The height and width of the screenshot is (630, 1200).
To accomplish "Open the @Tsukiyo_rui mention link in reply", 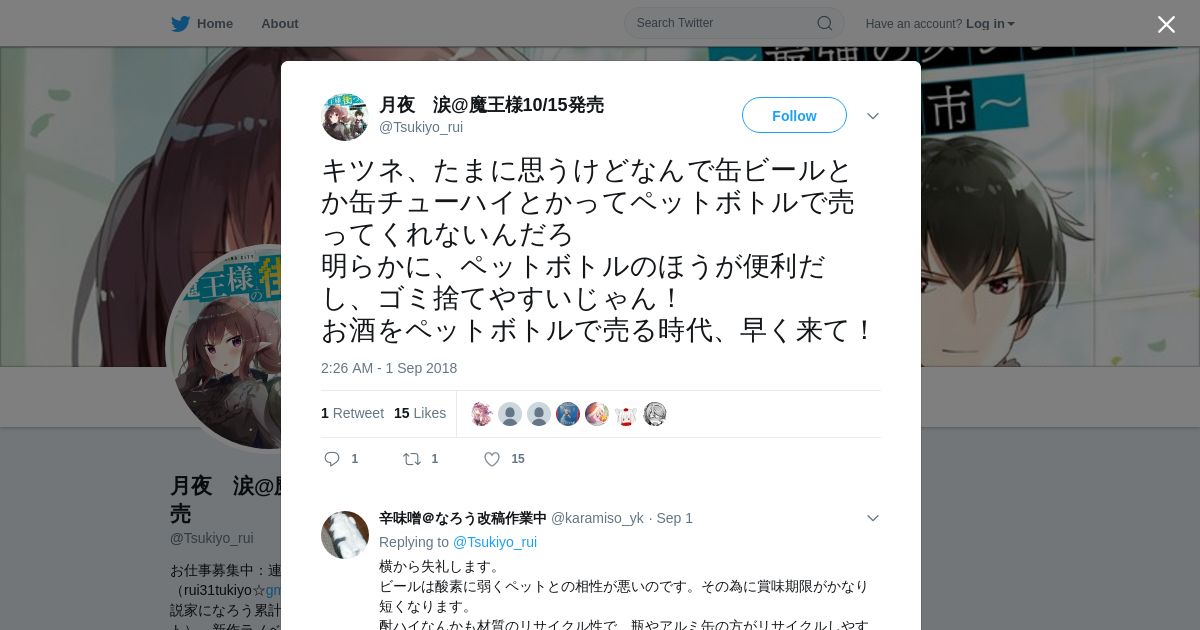I will point(495,542).
